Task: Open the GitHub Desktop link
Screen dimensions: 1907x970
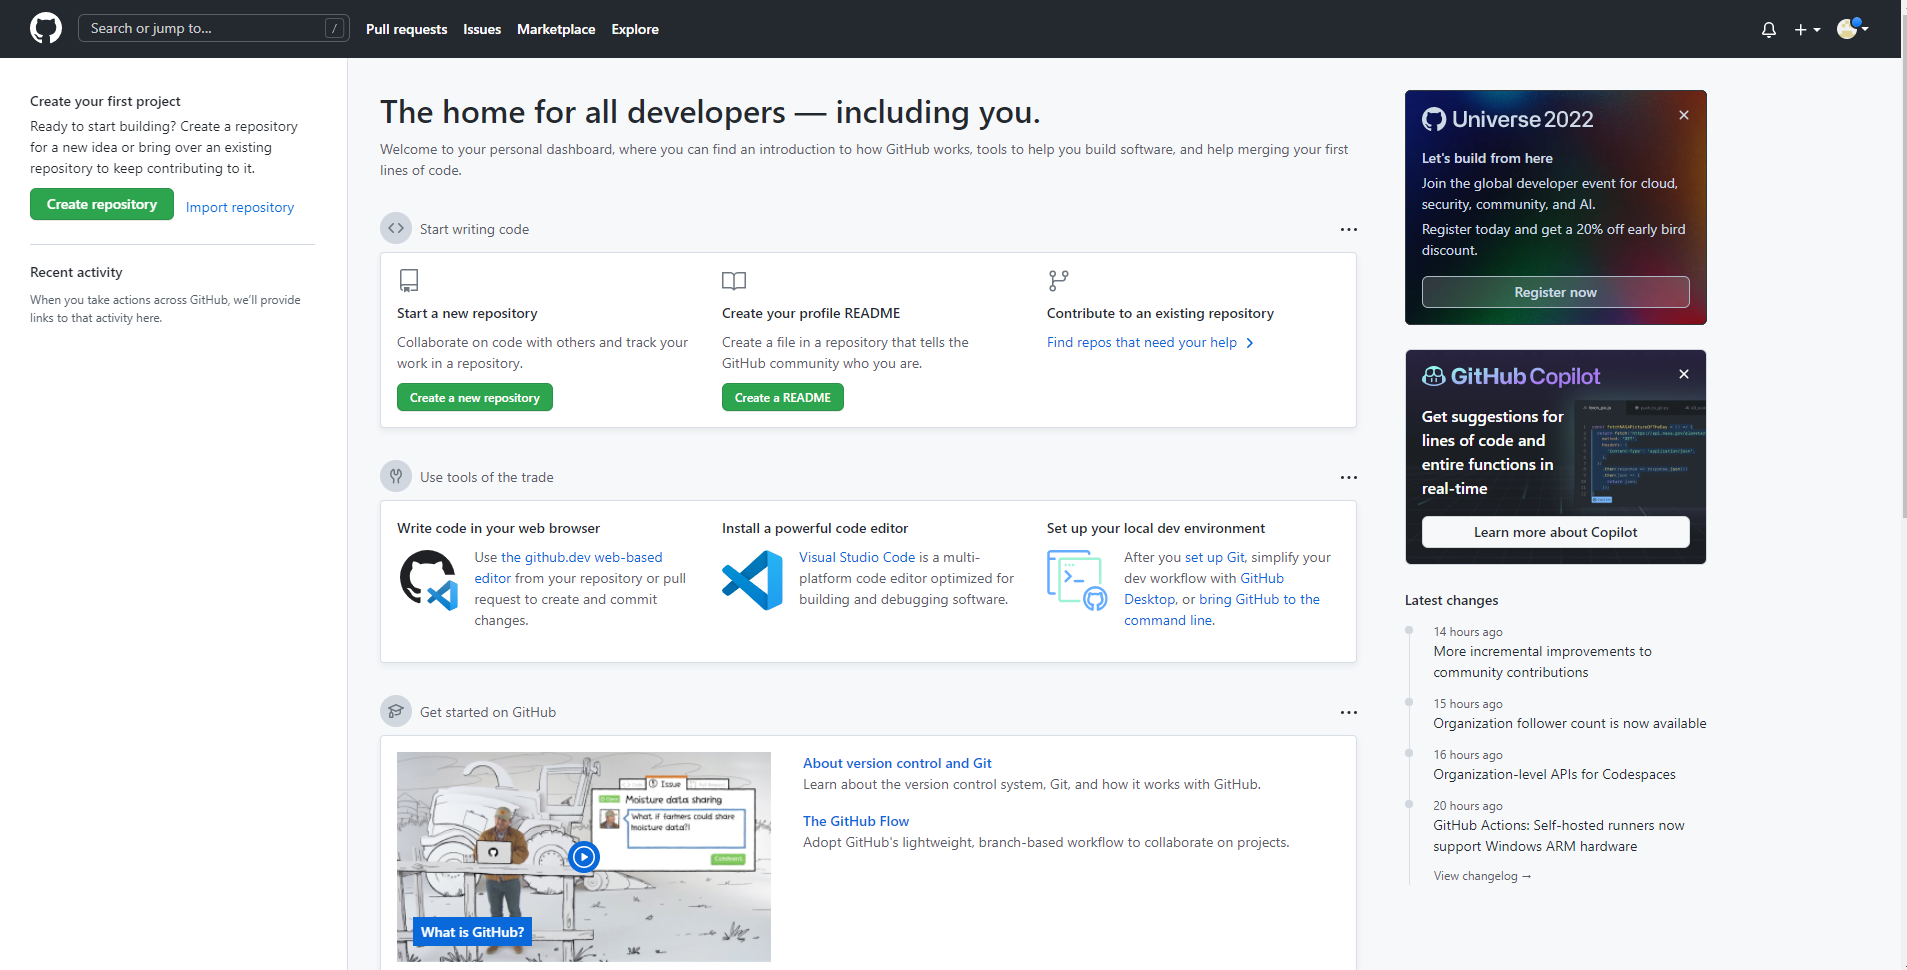Action: [1204, 589]
